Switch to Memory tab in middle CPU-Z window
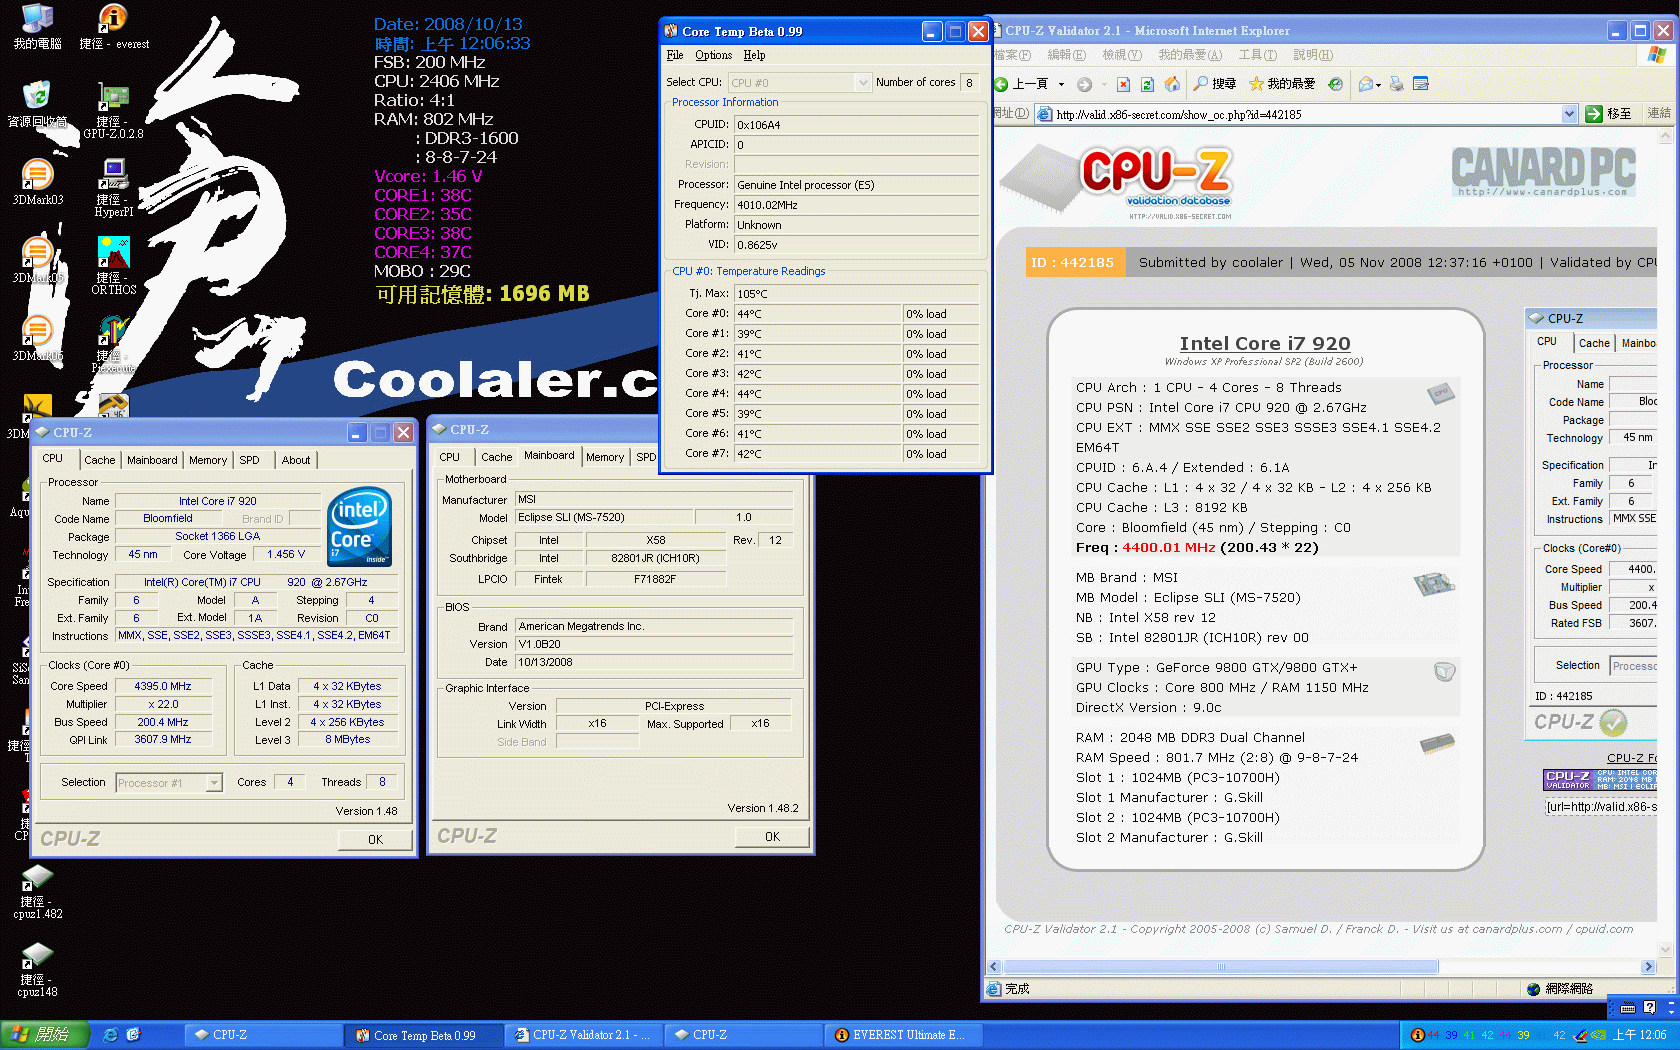This screenshot has height=1050, width=1680. pyautogui.click(x=605, y=457)
